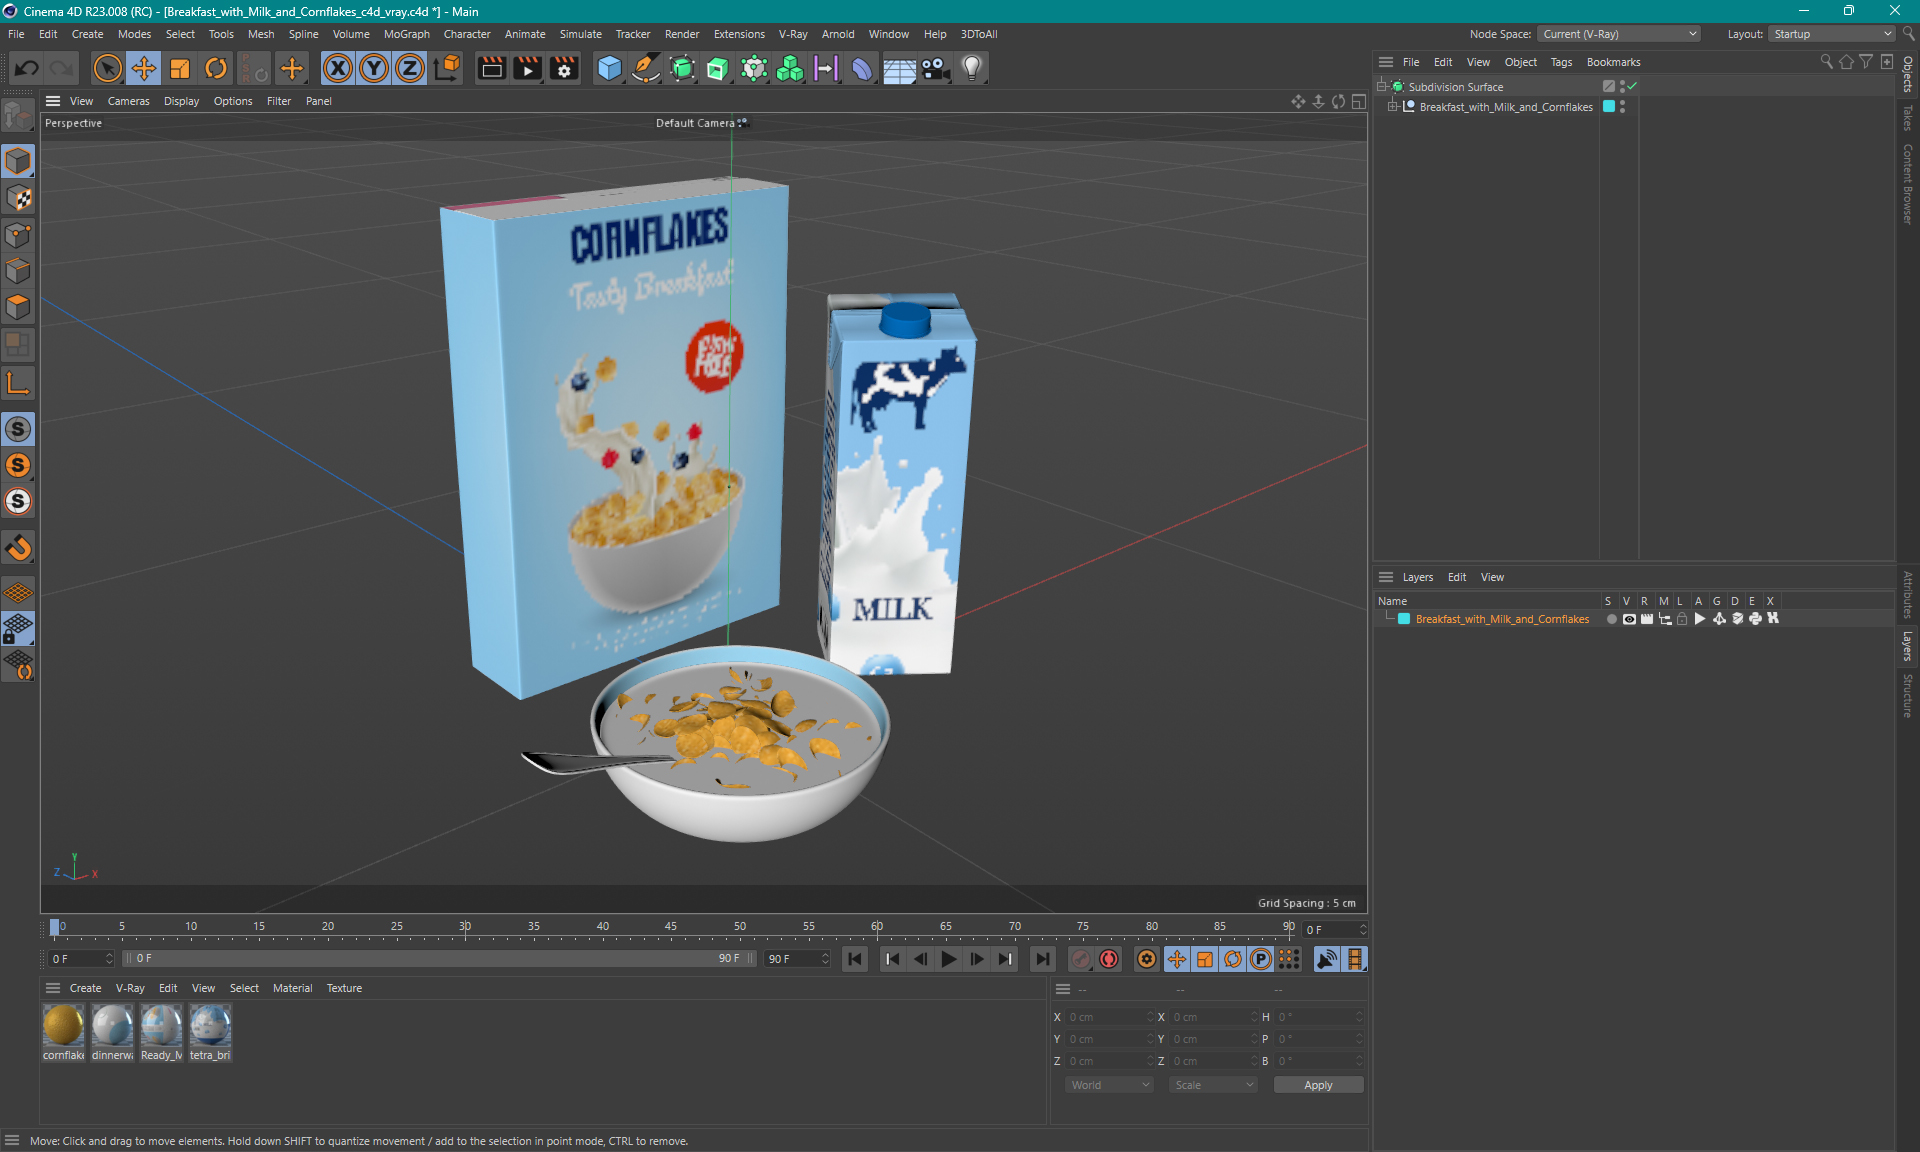Click the Subdivision Surface generator icon
This screenshot has width=1920, height=1152.
coord(682,68)
